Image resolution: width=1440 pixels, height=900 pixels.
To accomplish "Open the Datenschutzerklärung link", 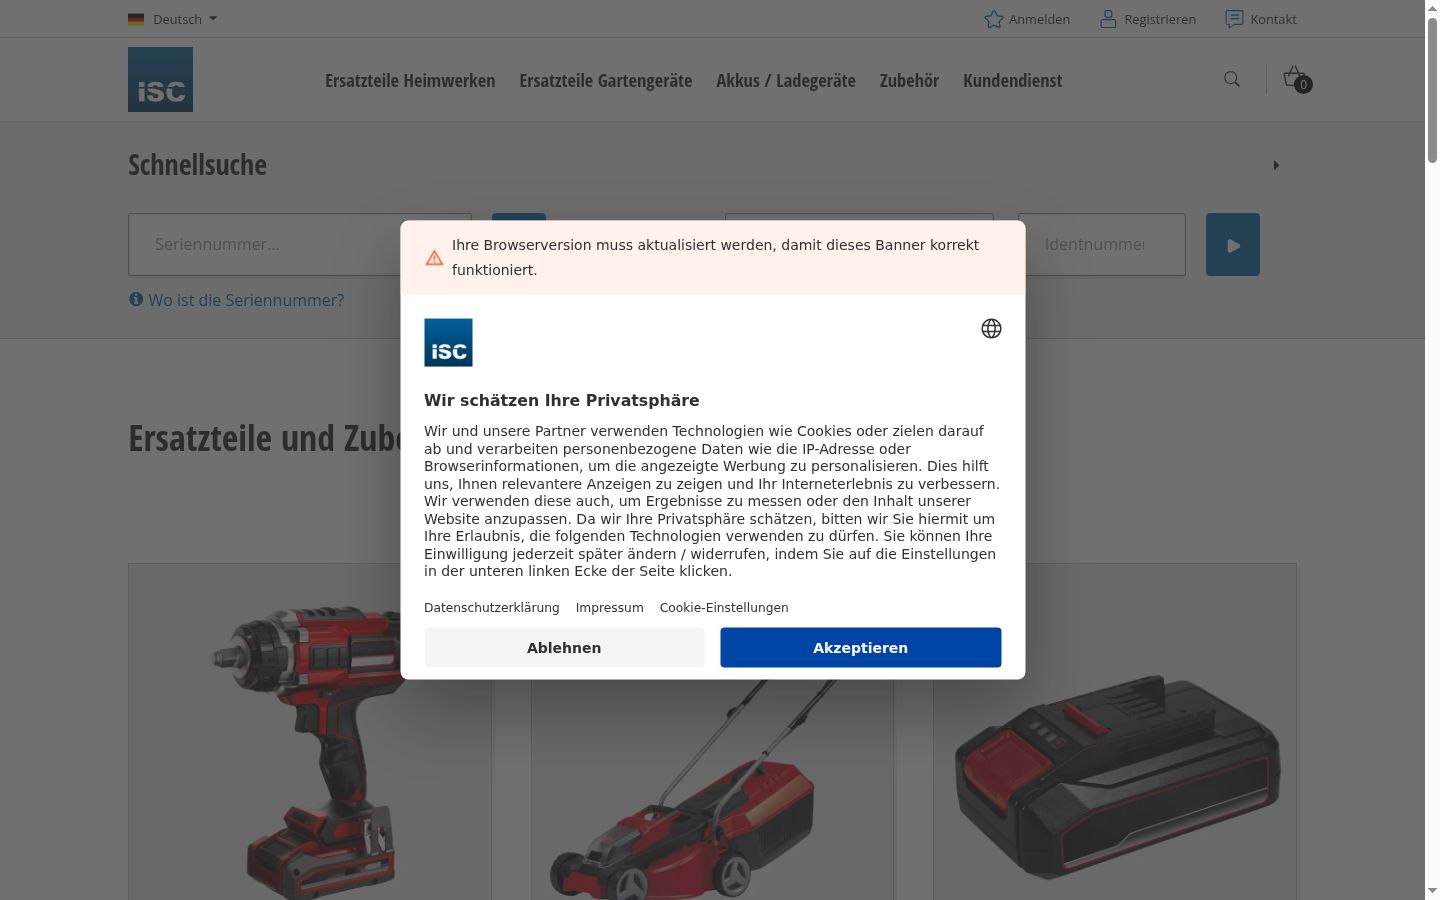I will [491, 607].
